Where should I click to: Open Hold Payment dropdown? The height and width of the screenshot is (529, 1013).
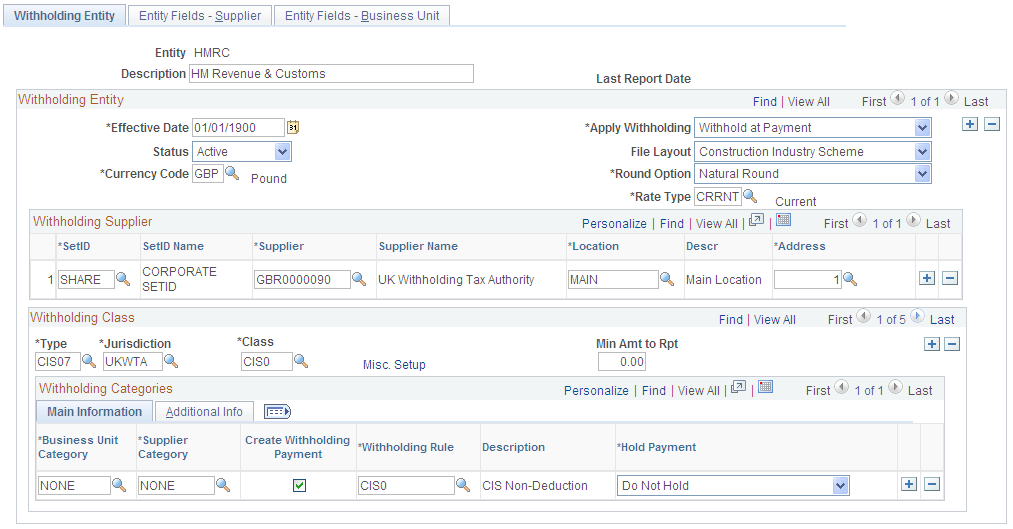click(733, 485)
